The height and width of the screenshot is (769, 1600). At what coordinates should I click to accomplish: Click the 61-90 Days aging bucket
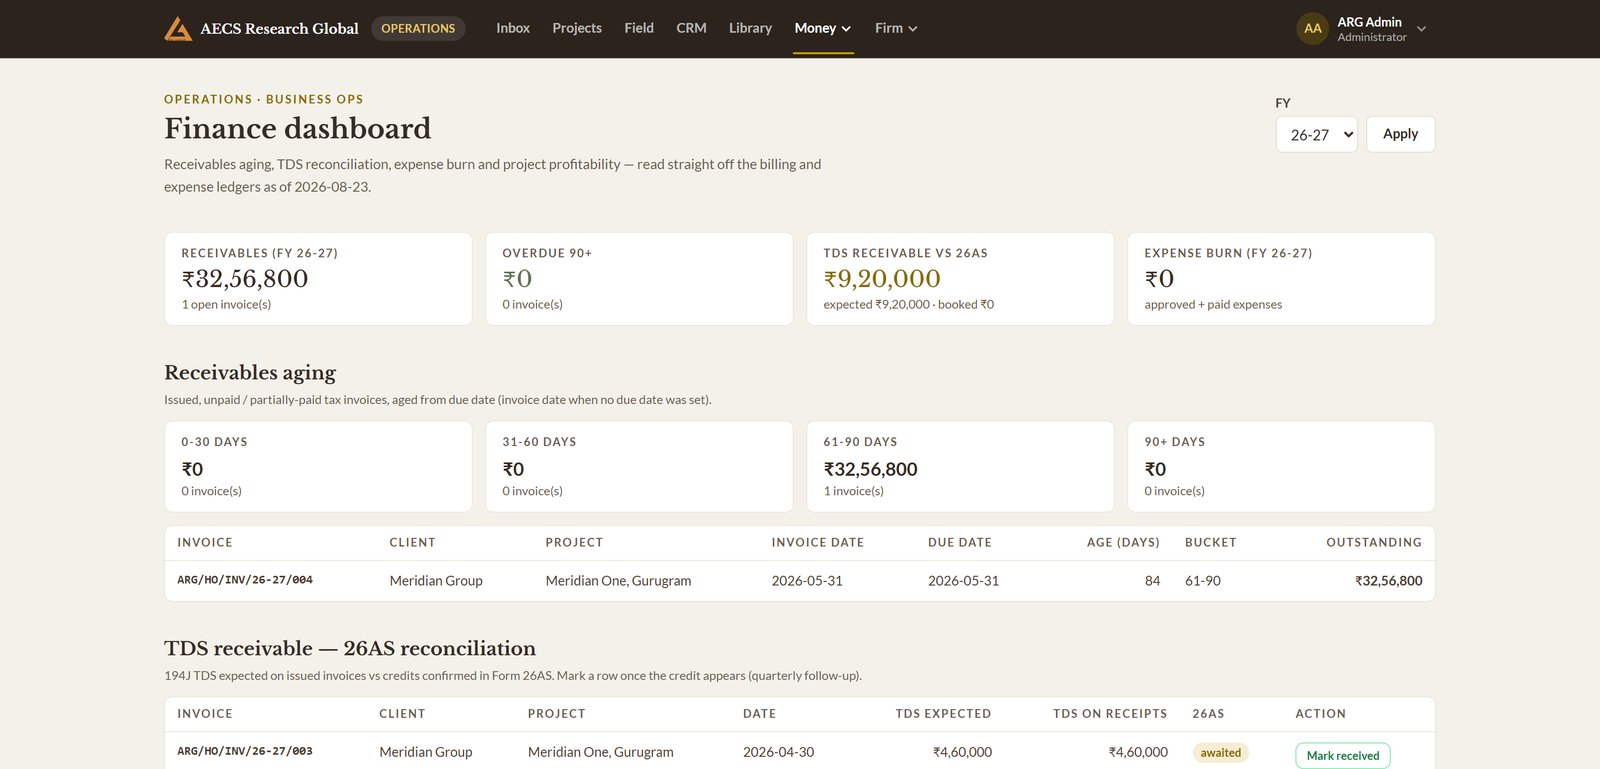960,467
